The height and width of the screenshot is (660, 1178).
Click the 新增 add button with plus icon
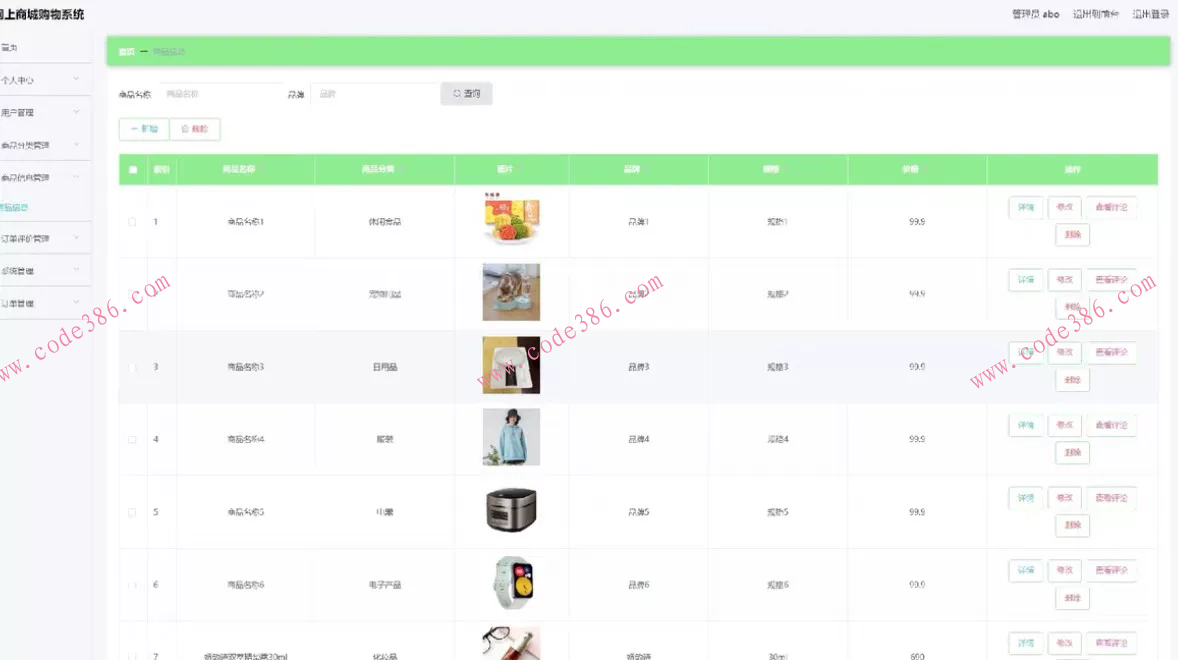(144, 129)
